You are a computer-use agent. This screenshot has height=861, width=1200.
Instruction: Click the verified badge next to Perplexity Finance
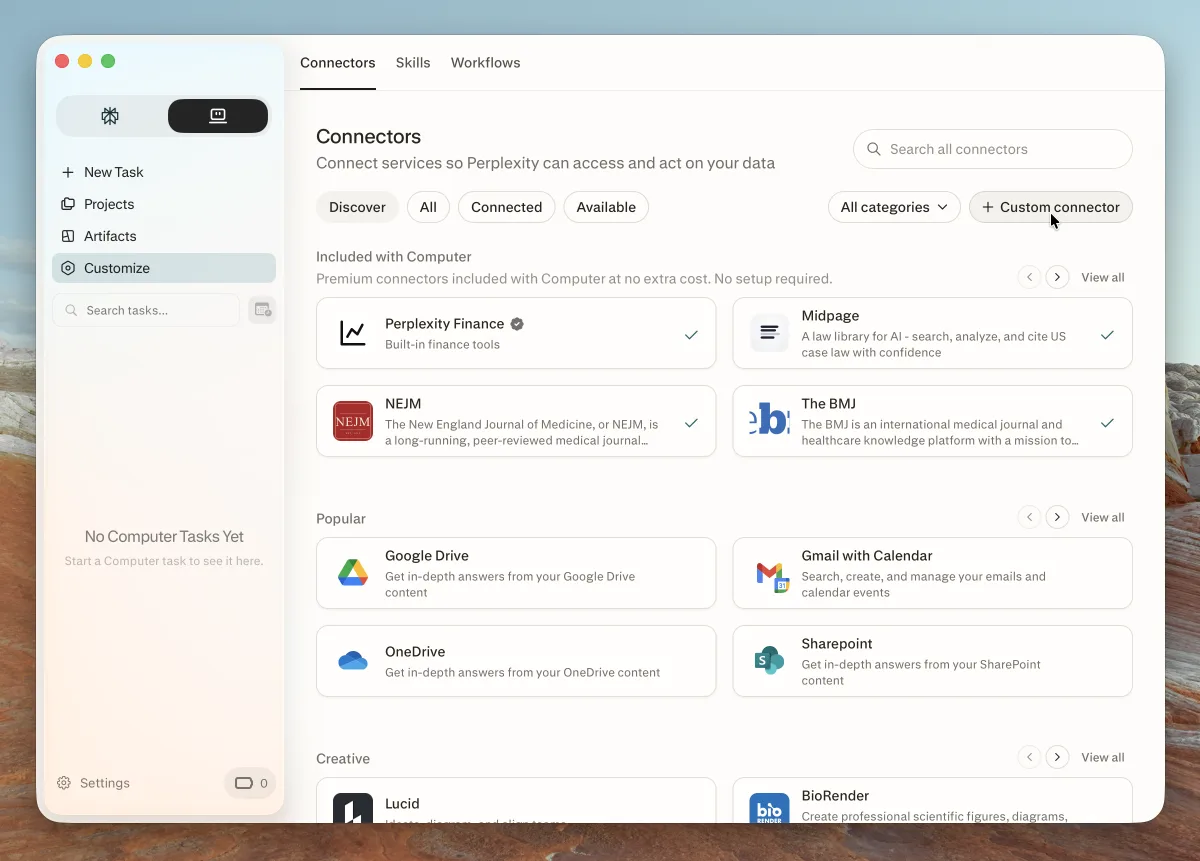coord(517,324)
